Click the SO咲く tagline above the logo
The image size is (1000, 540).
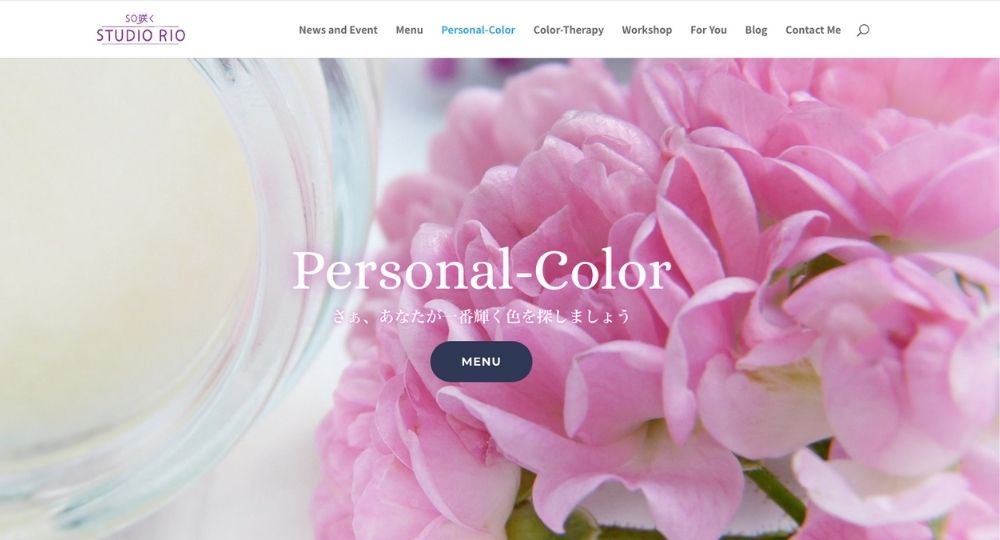(x=140, y=19)
